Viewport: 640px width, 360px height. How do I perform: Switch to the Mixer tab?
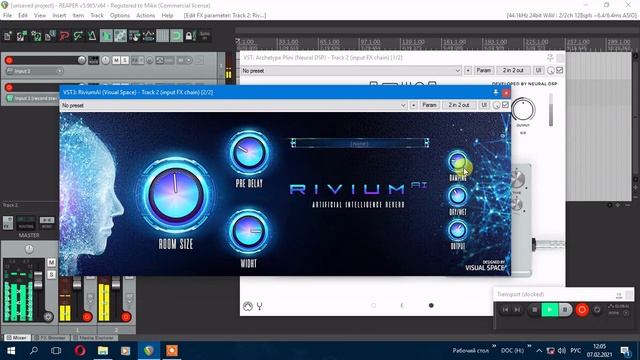(17, 338)
